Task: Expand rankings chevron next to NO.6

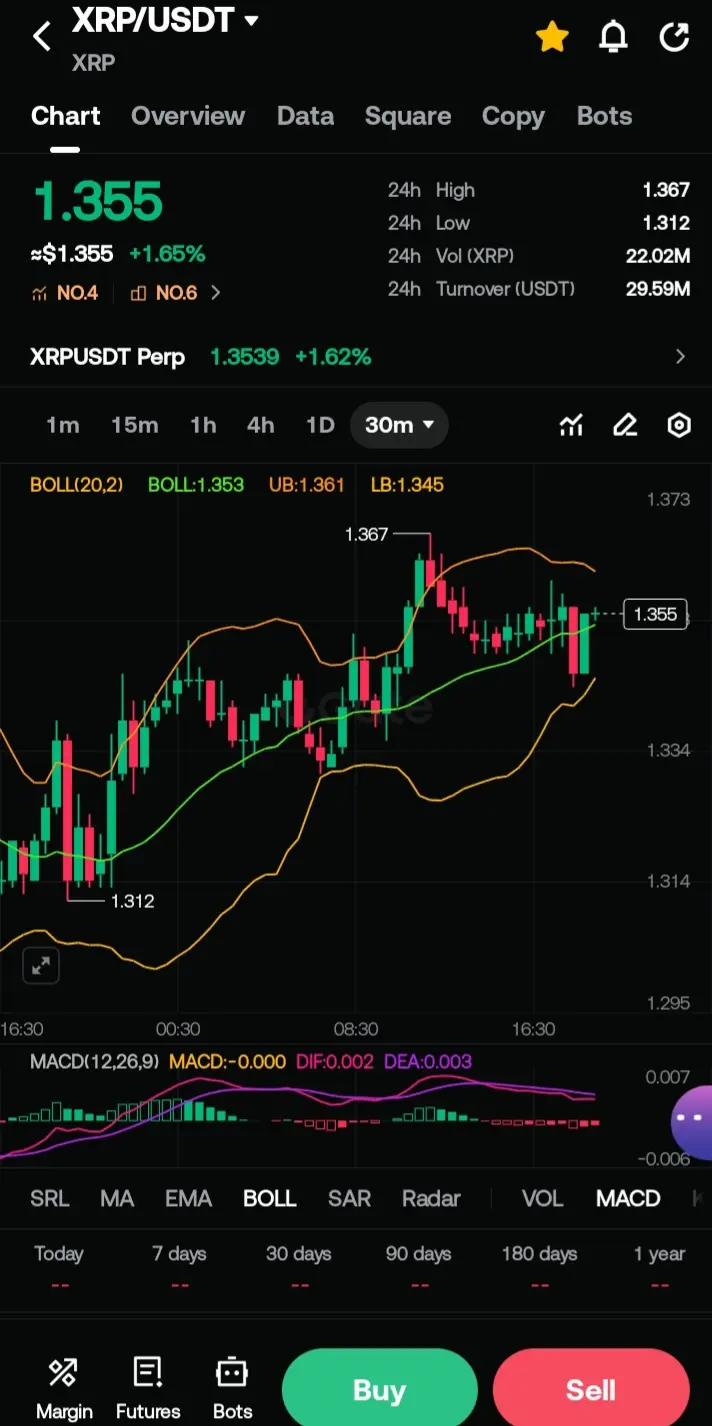Action: tap(215, 293)
